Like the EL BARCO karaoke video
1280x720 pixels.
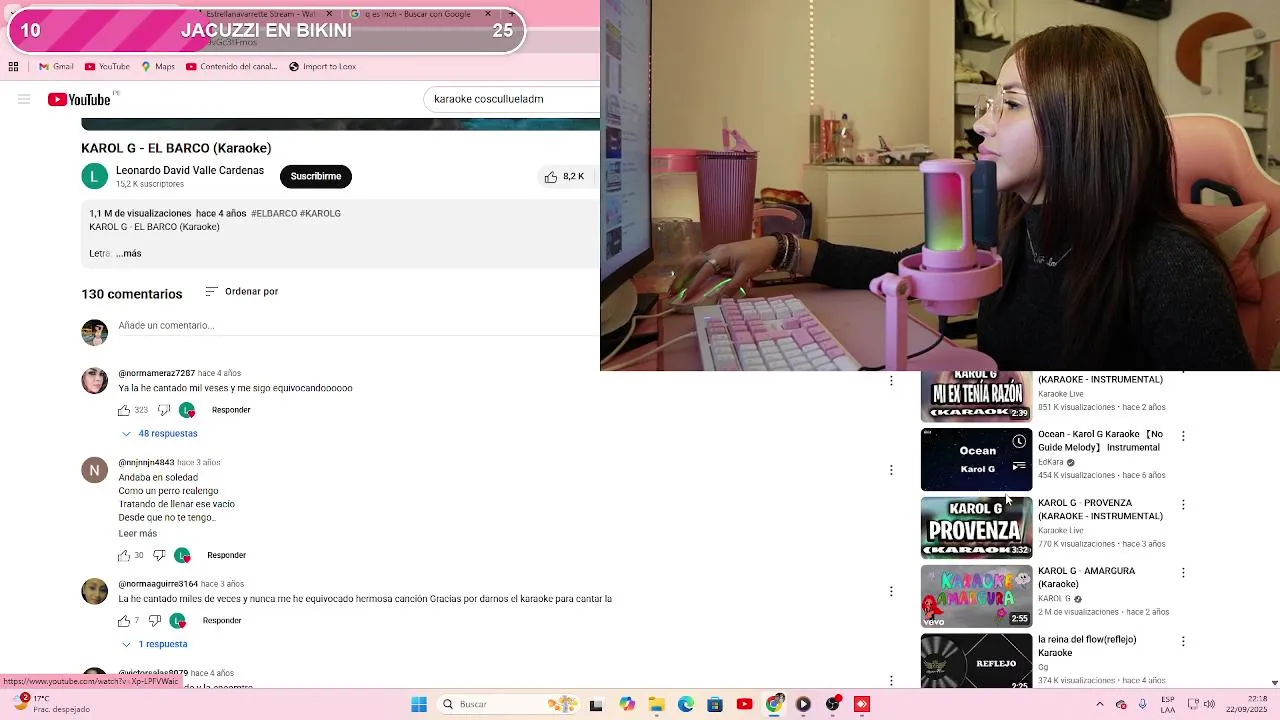pos(564,176)
